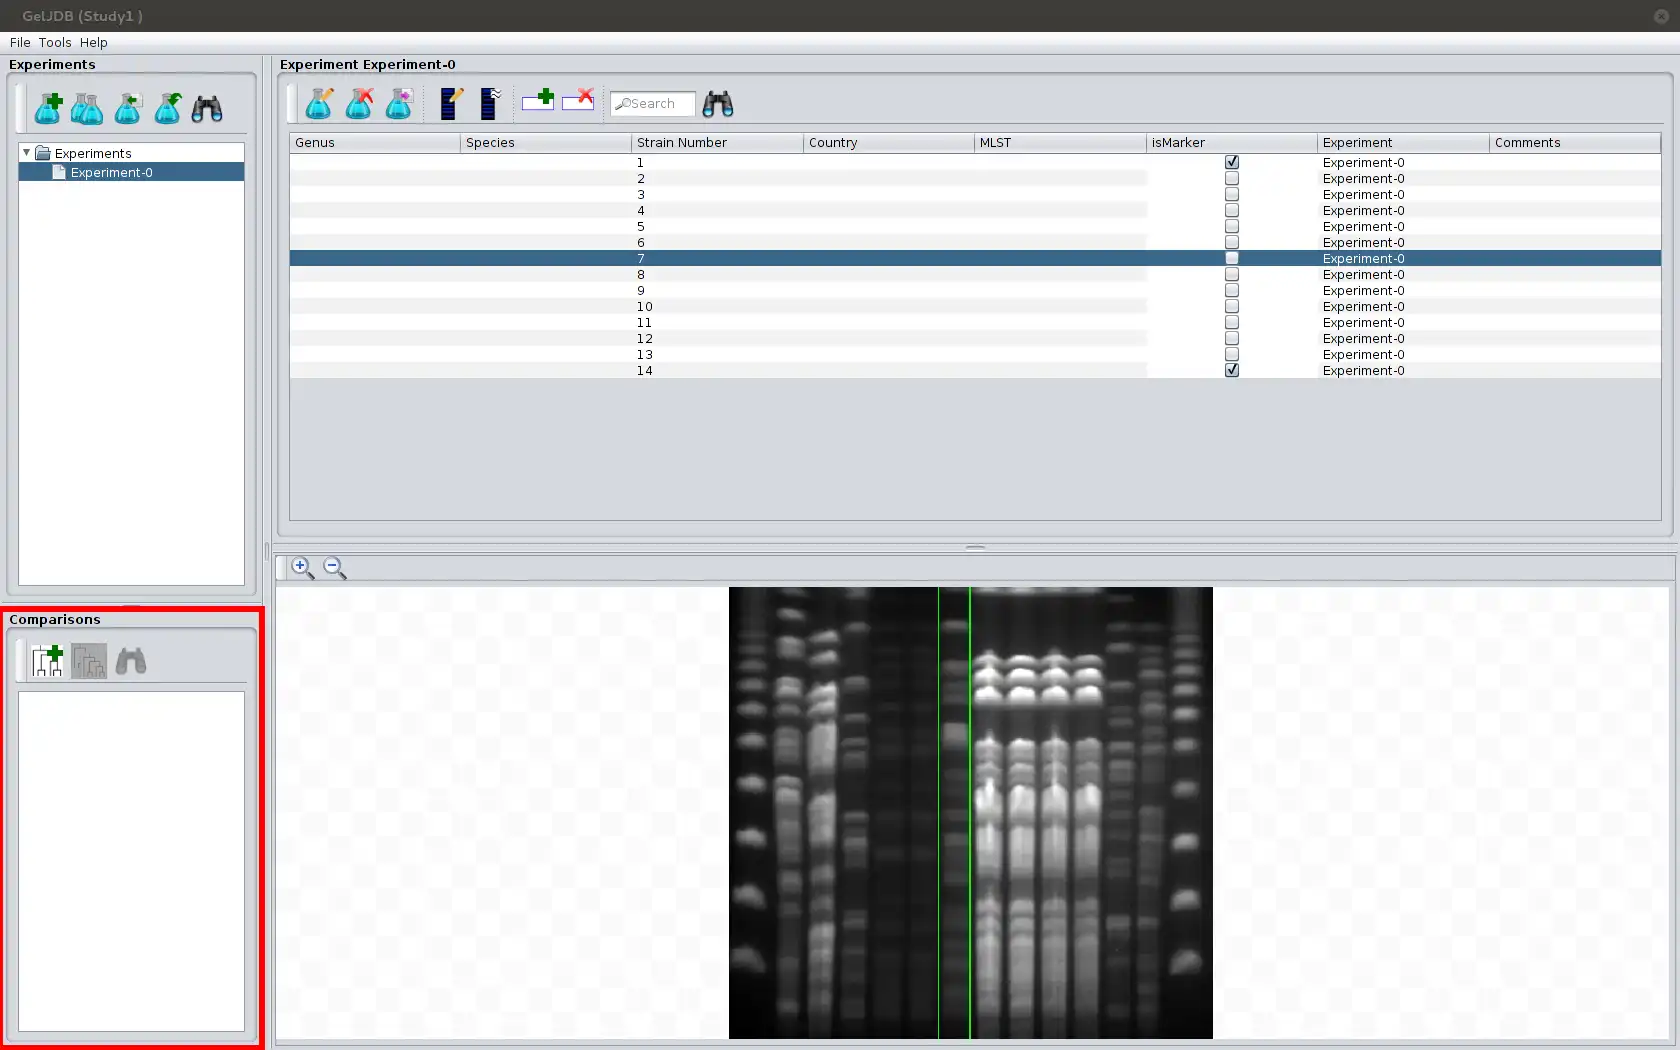This screenshot has height=1050, width=1680.
Task: Click the Comments column header
Action: (x=1575, y=143)
